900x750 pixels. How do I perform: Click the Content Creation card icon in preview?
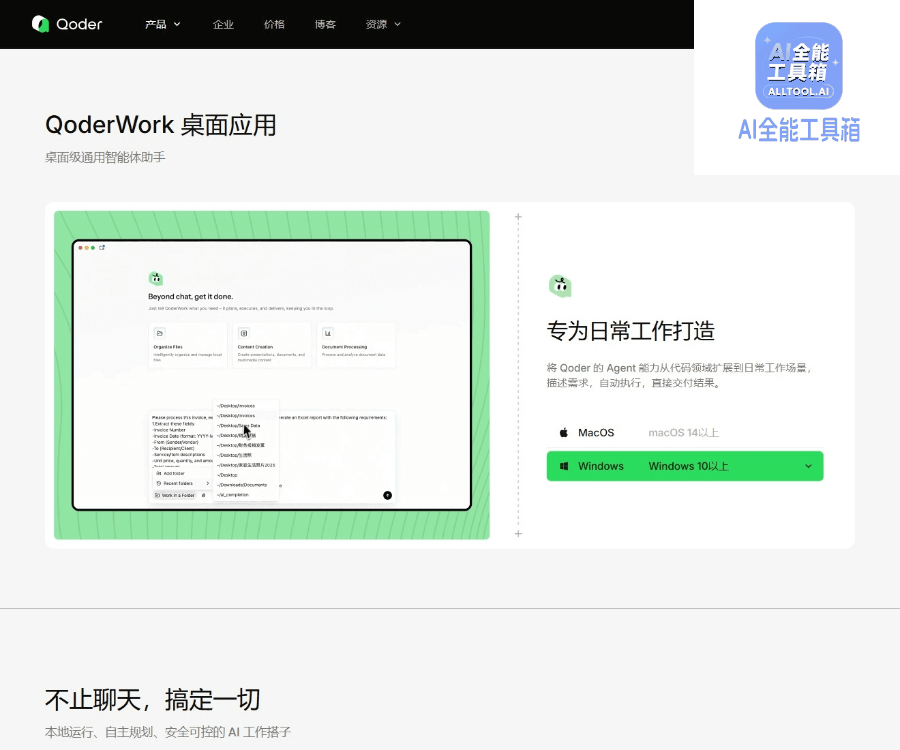coord(244,333)
